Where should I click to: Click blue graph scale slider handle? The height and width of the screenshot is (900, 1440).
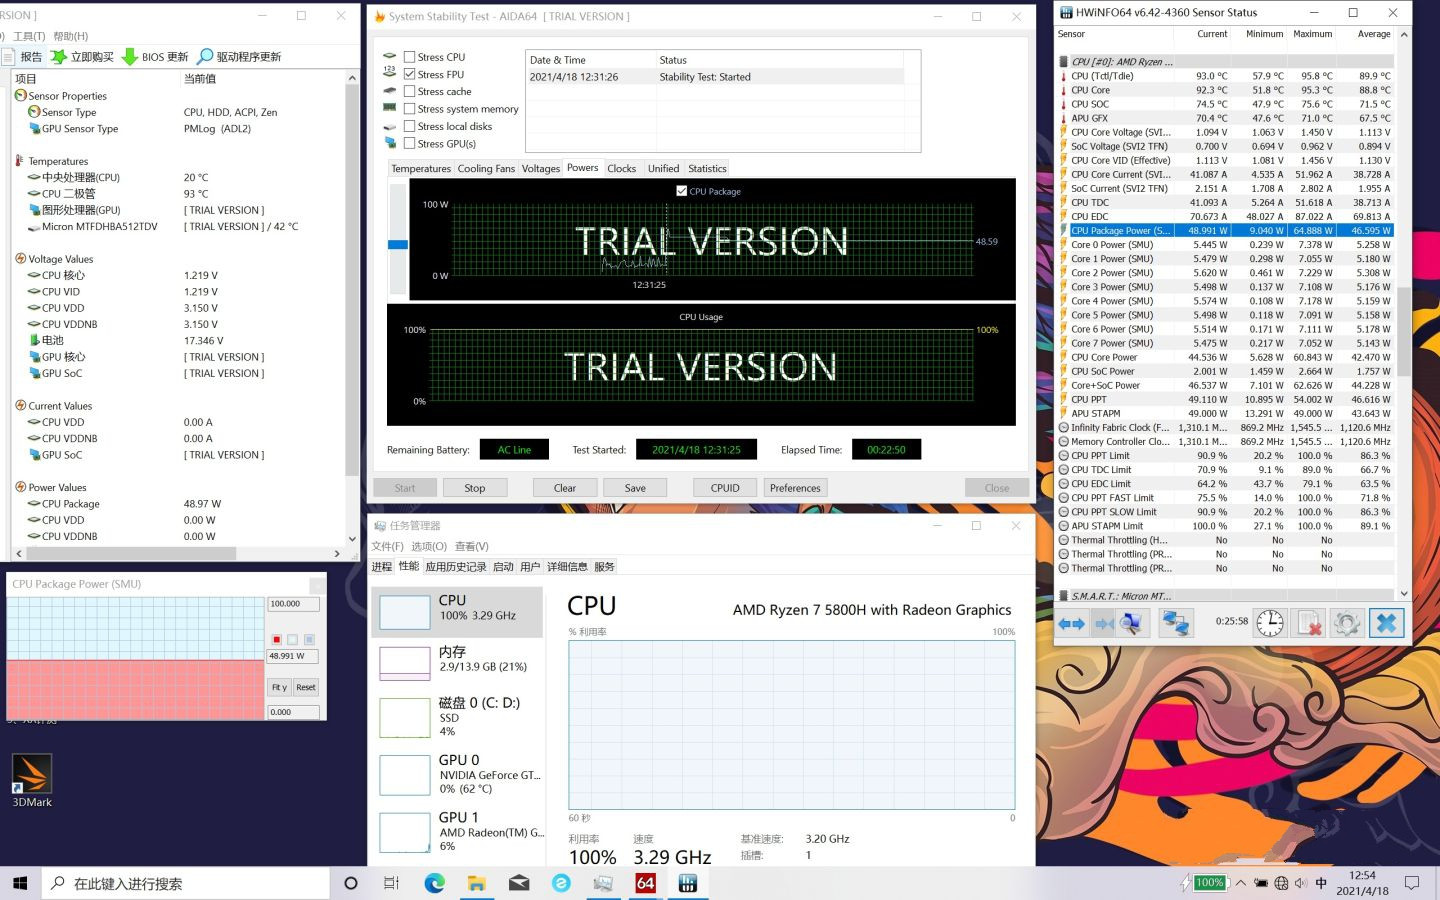tap(398, 244)
